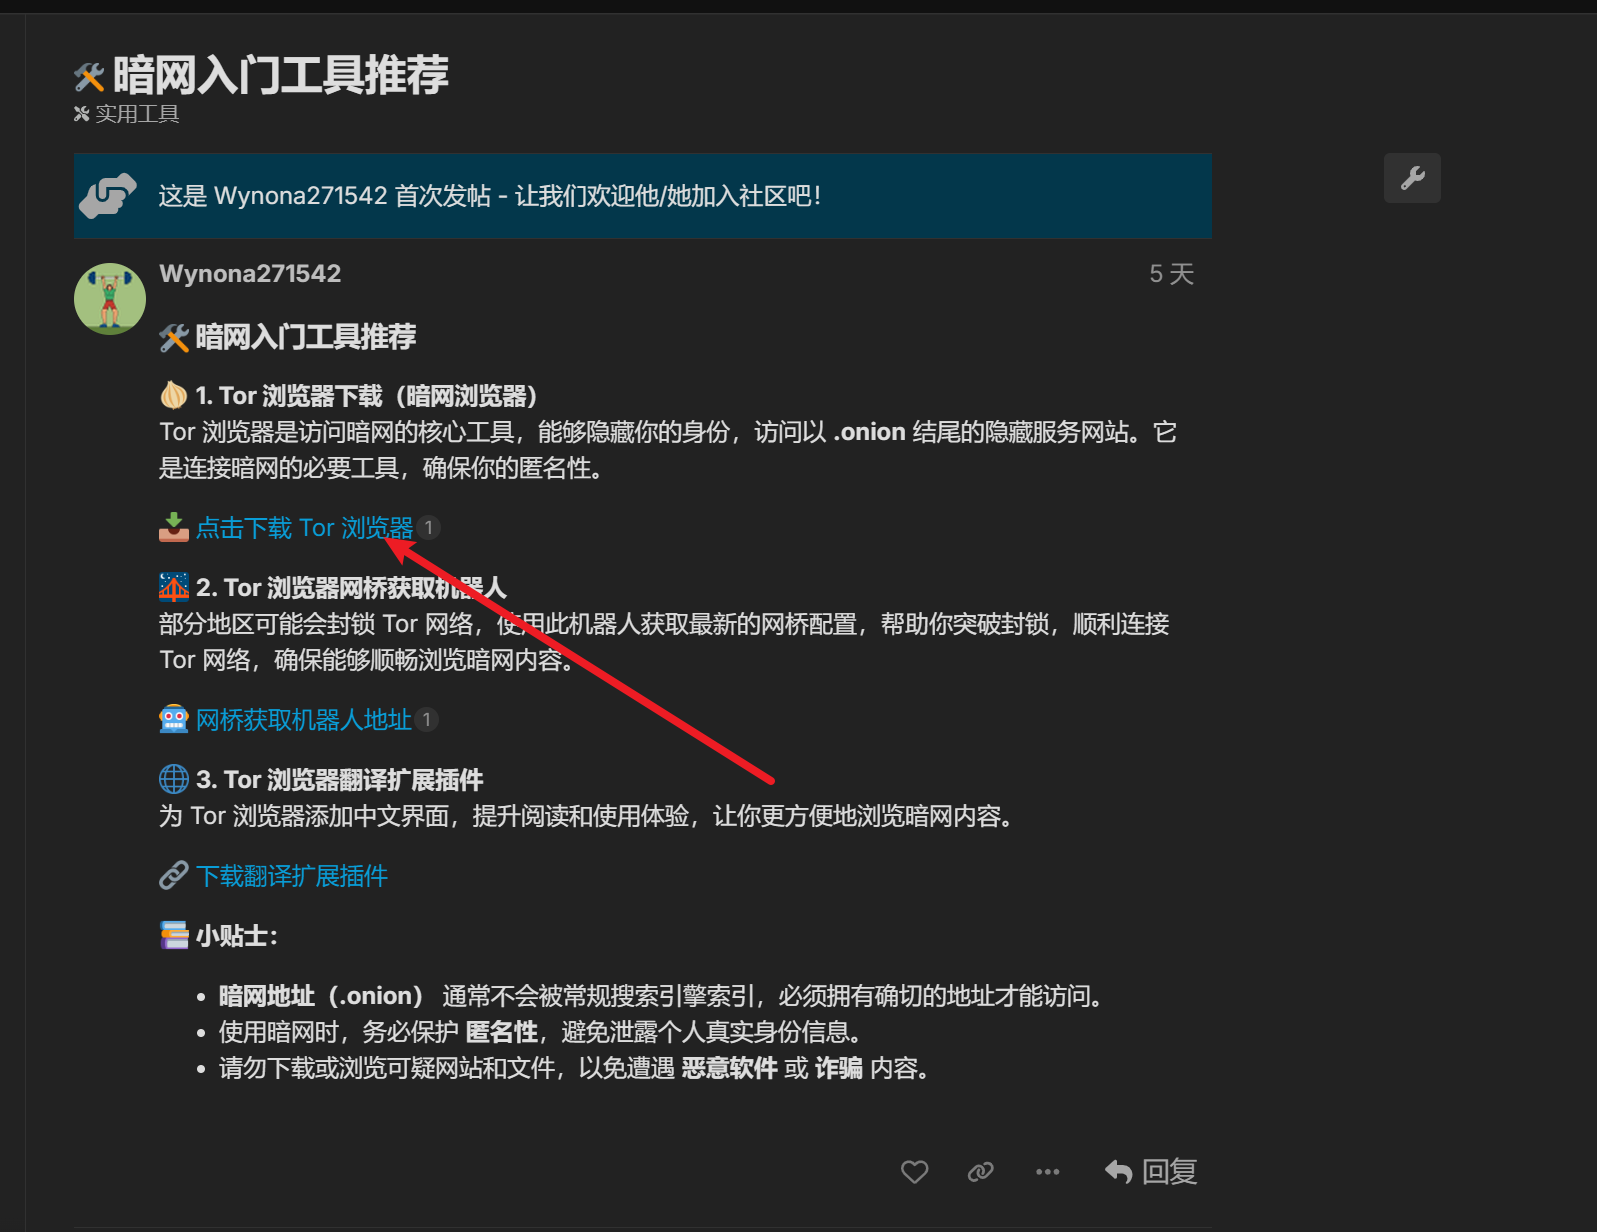Click the books emoji beside 小贴士

pyautogui.click(x=174, y=935)
